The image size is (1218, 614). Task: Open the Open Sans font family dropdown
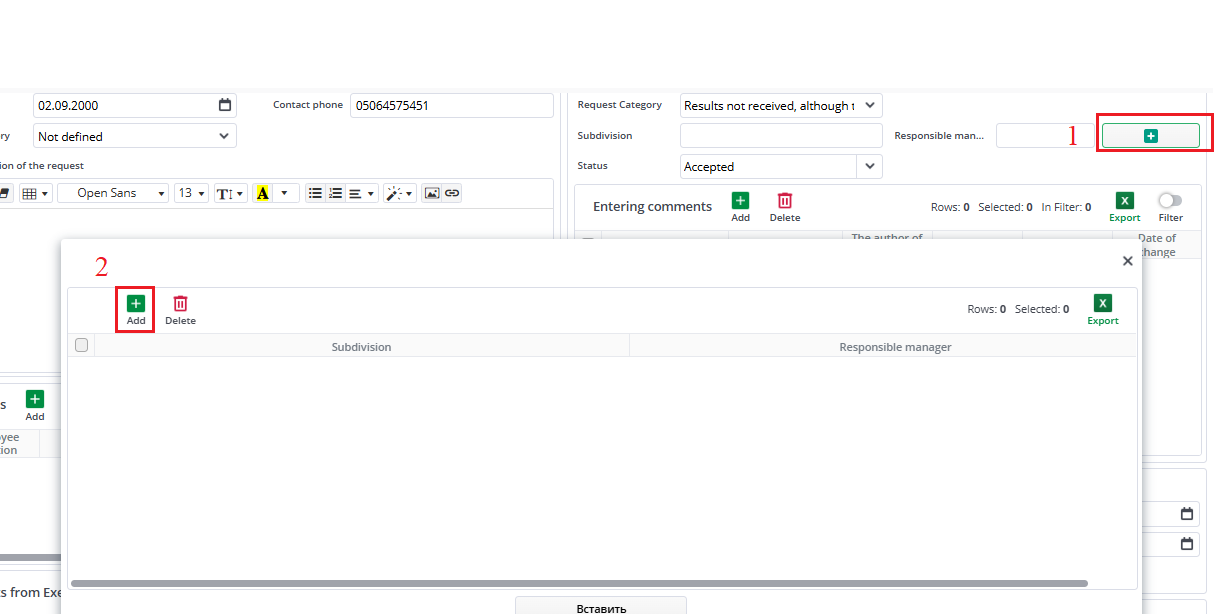click(x=113, y=193)
